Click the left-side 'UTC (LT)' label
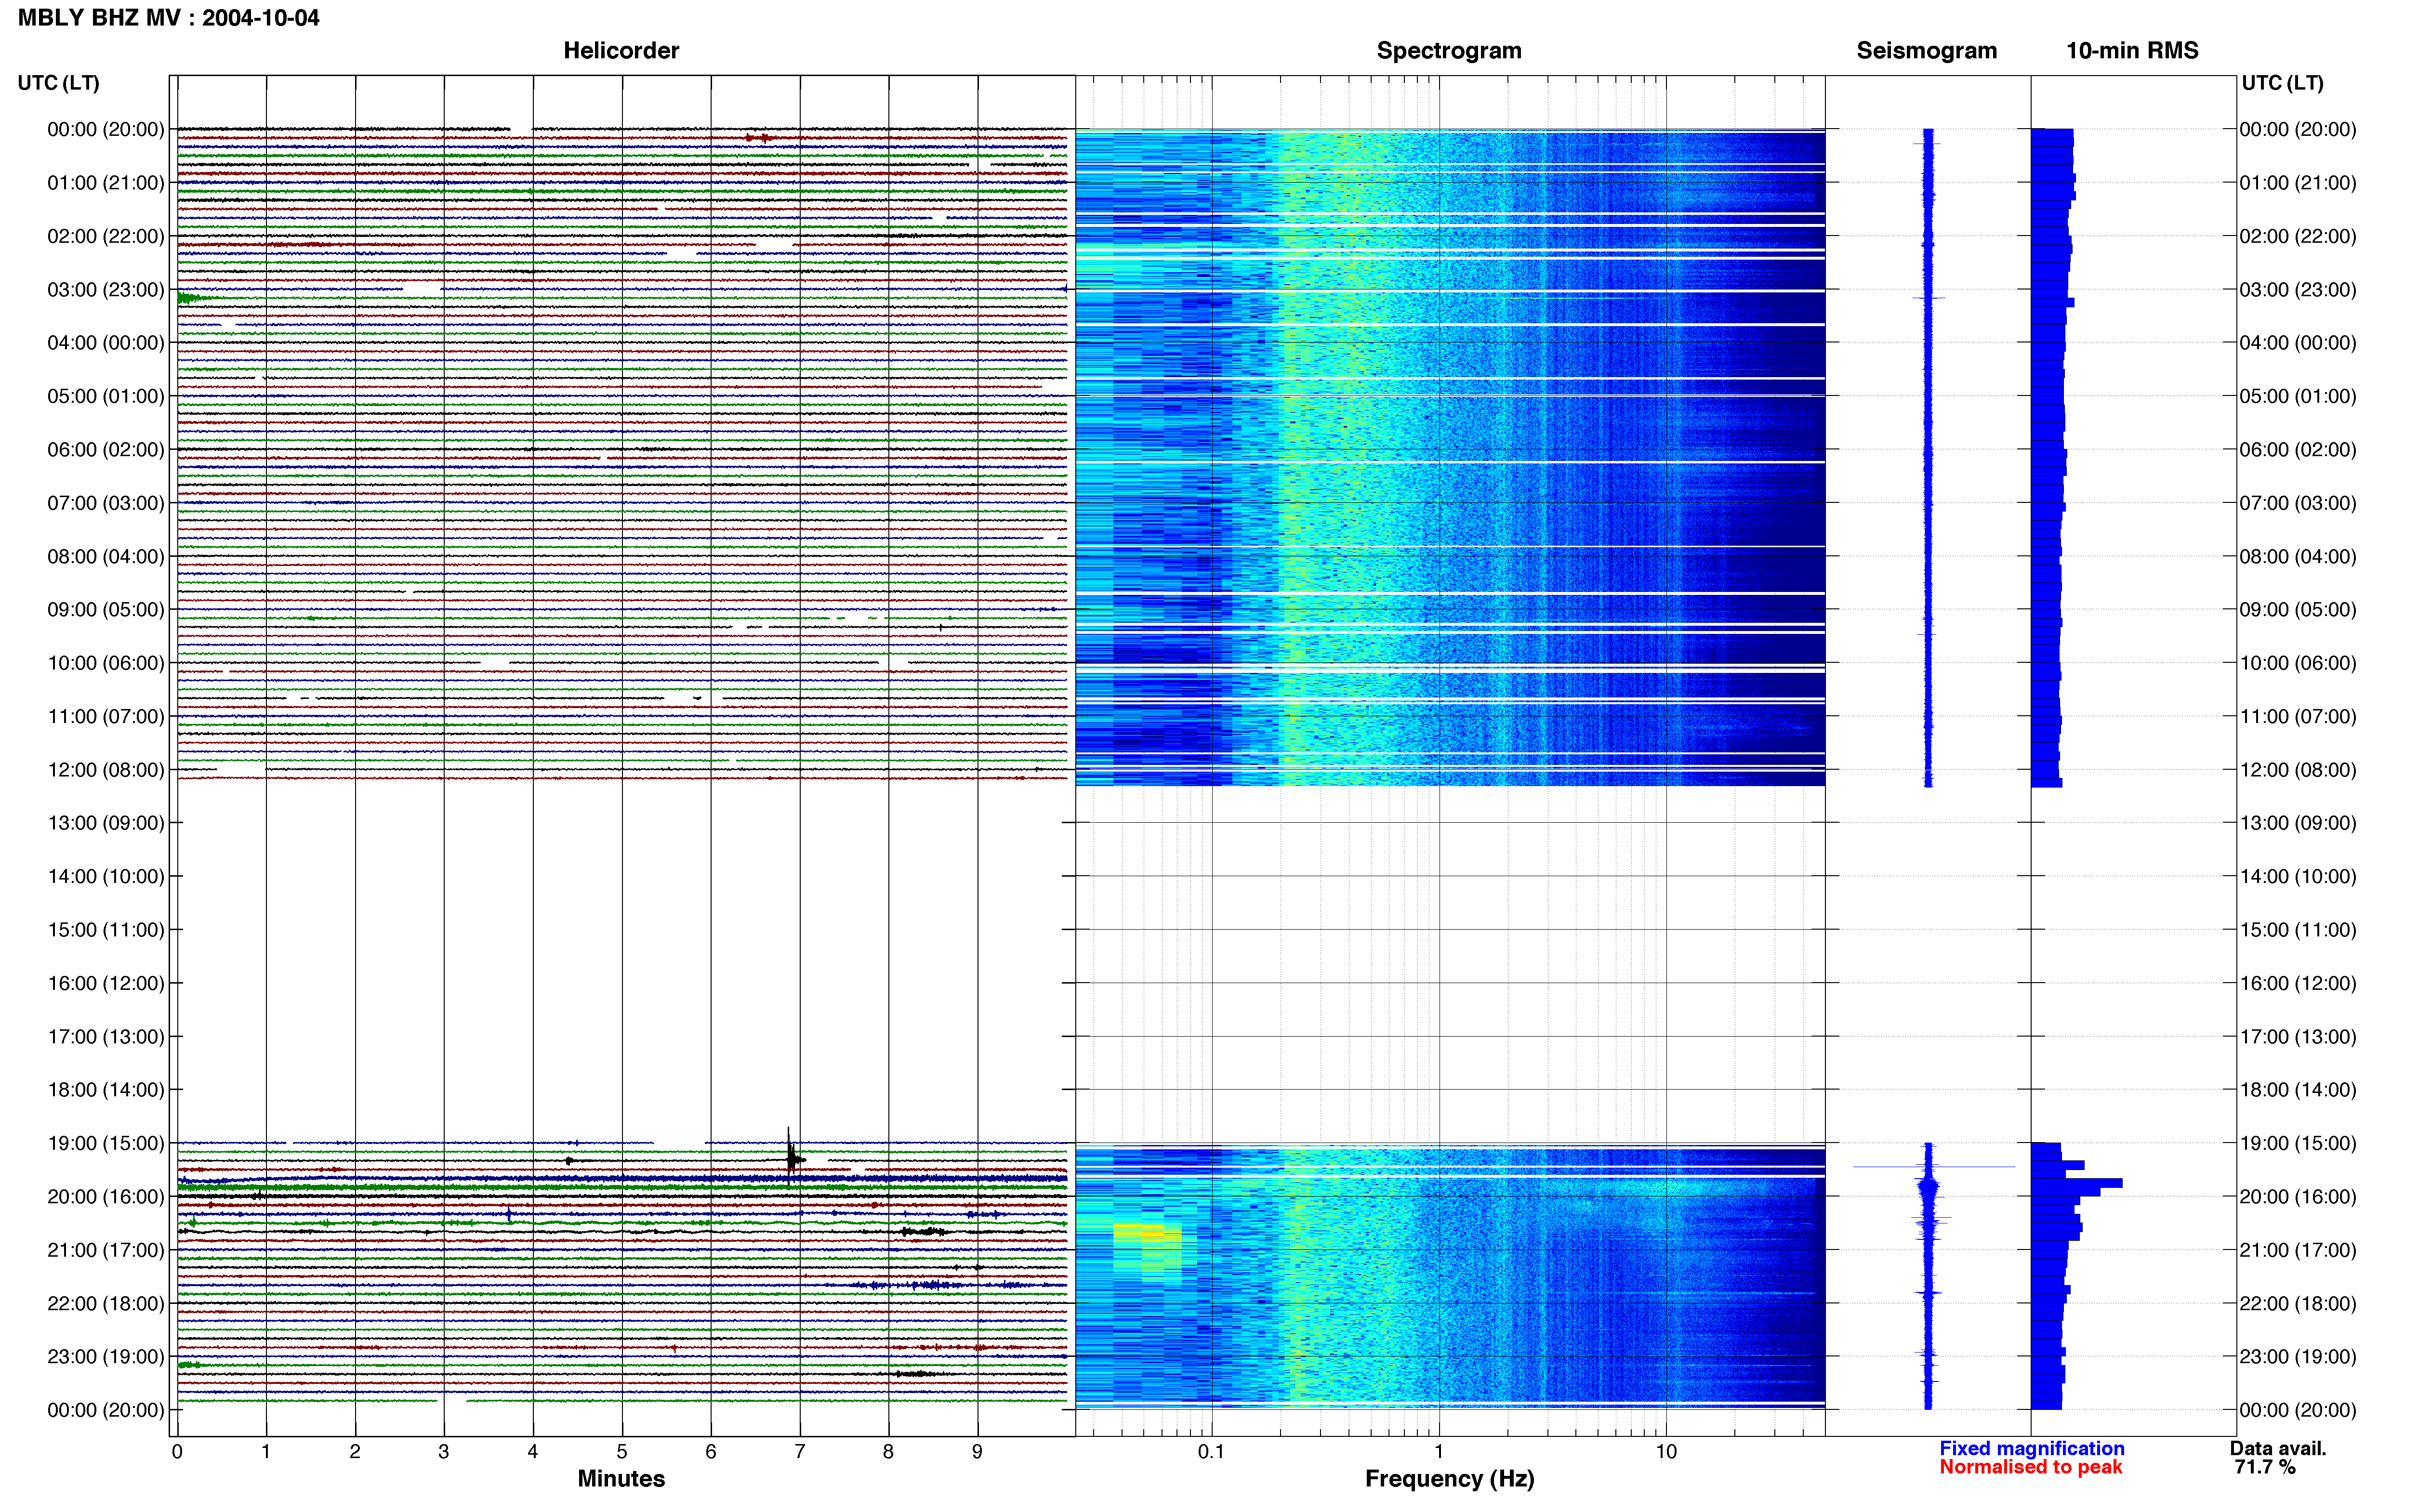2418x1512 pixels. [59, 83]
